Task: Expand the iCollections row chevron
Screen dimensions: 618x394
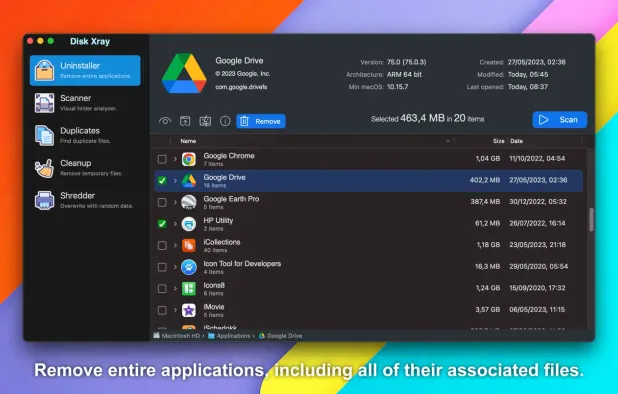Action: pos(175,245)
